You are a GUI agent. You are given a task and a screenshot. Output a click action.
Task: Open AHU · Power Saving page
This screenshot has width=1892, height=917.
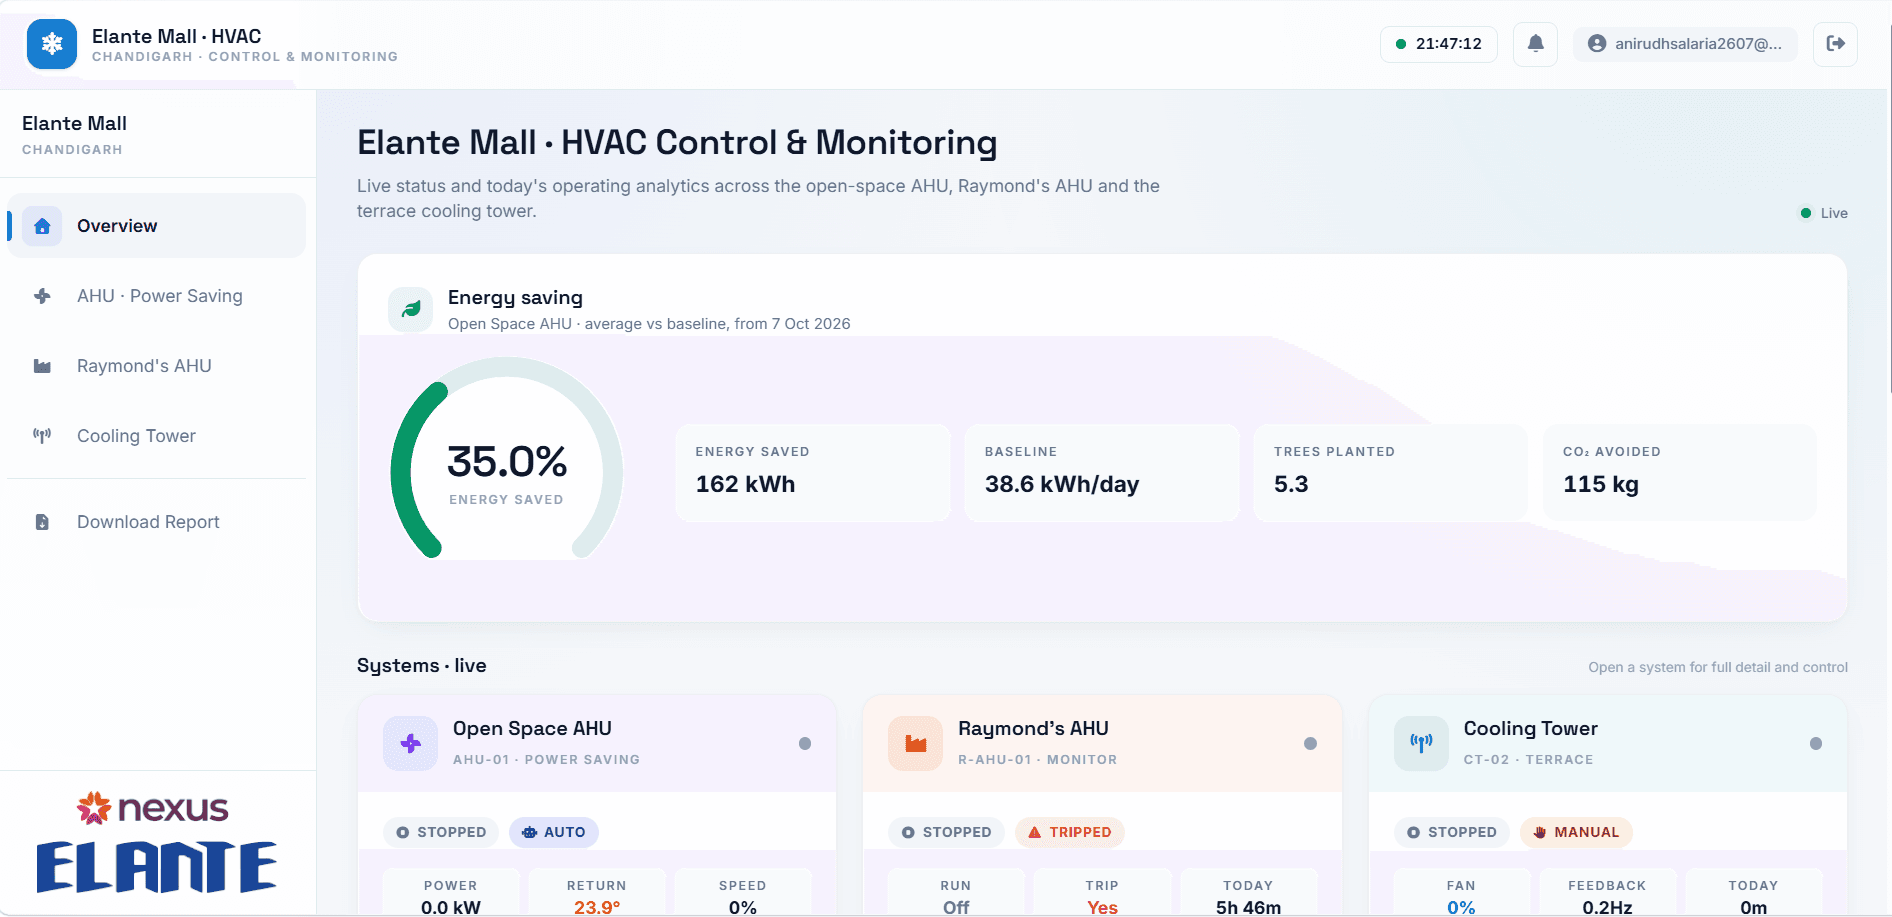click(x=157, y=296)
